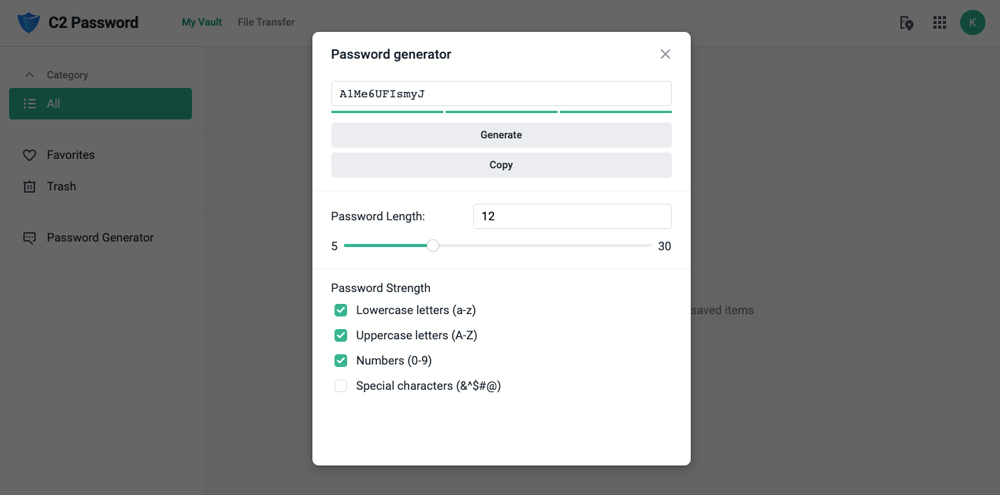Image resolution: width=1000 pixels, height=495 pixels.
Task: Switch to File Transfer tab
Action: (266, 22)
